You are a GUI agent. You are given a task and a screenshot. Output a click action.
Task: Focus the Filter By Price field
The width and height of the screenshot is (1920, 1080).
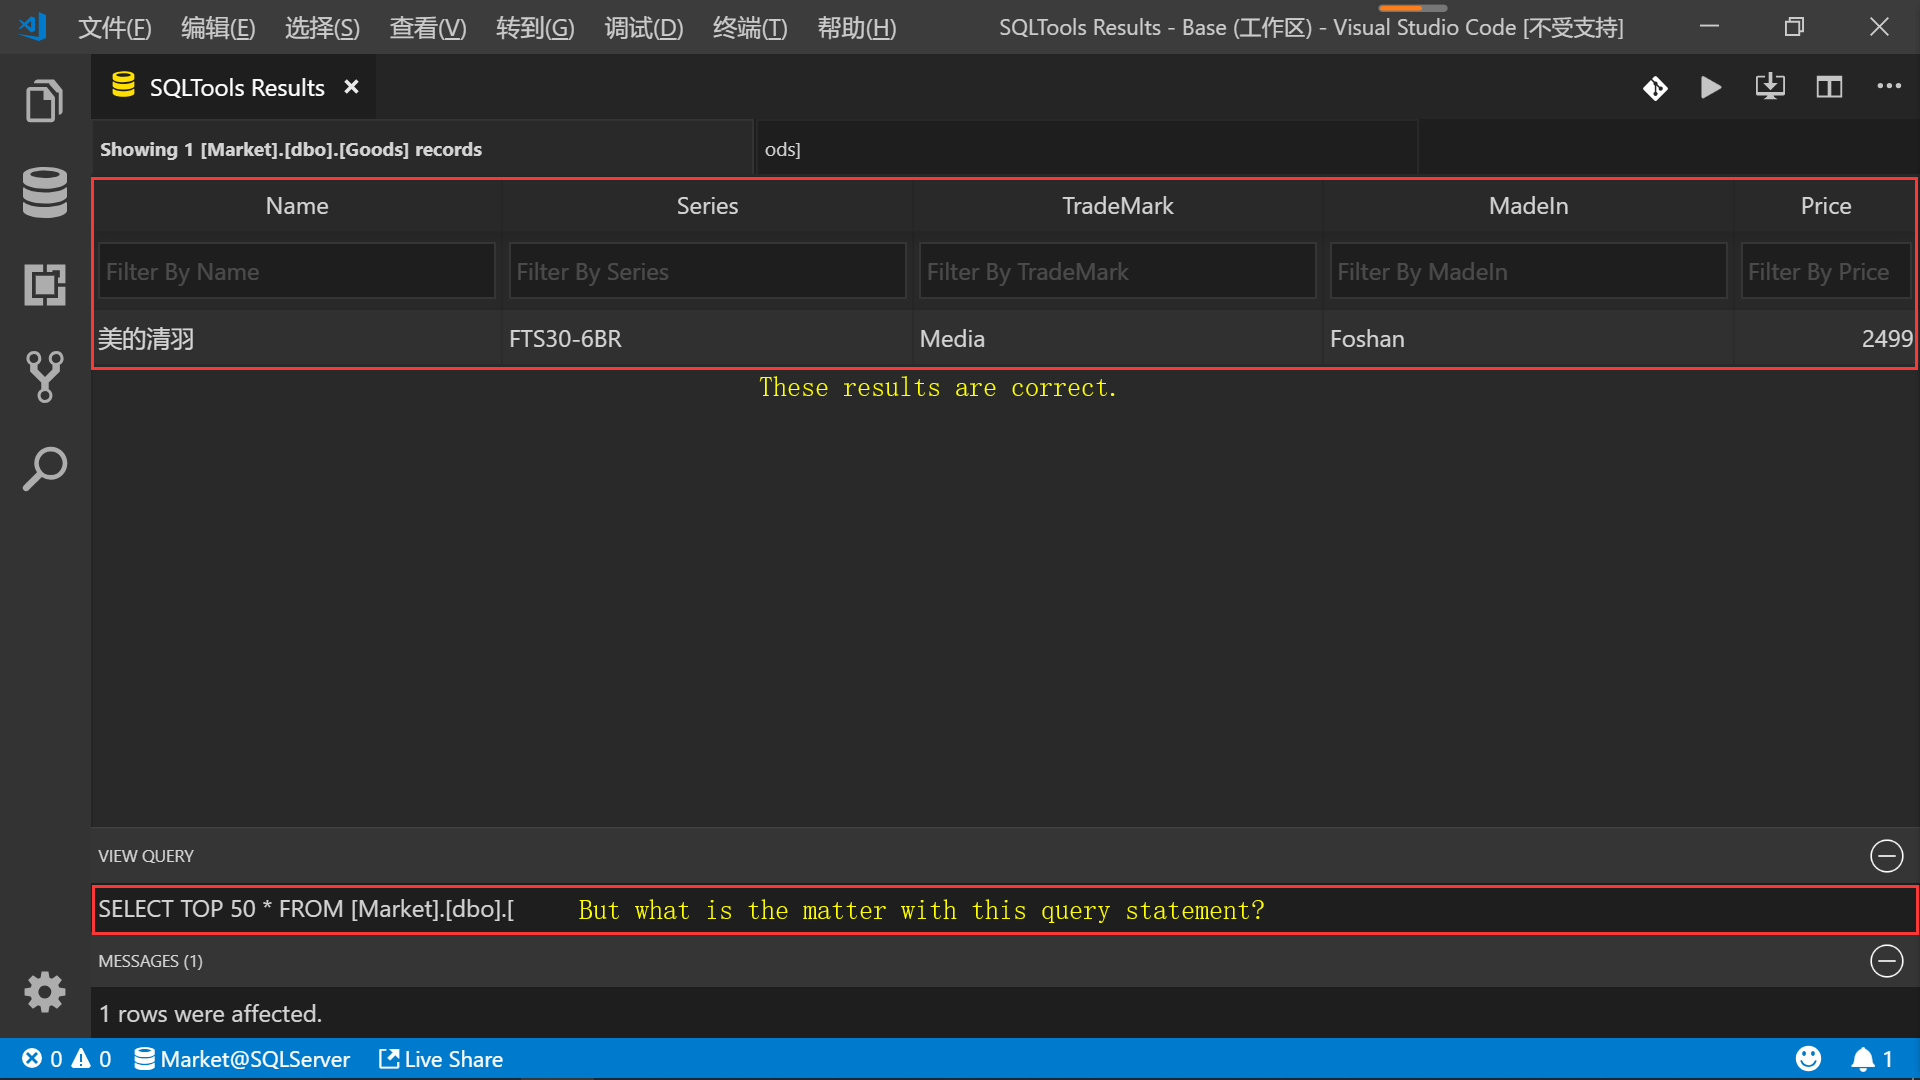pos(1826,271)
